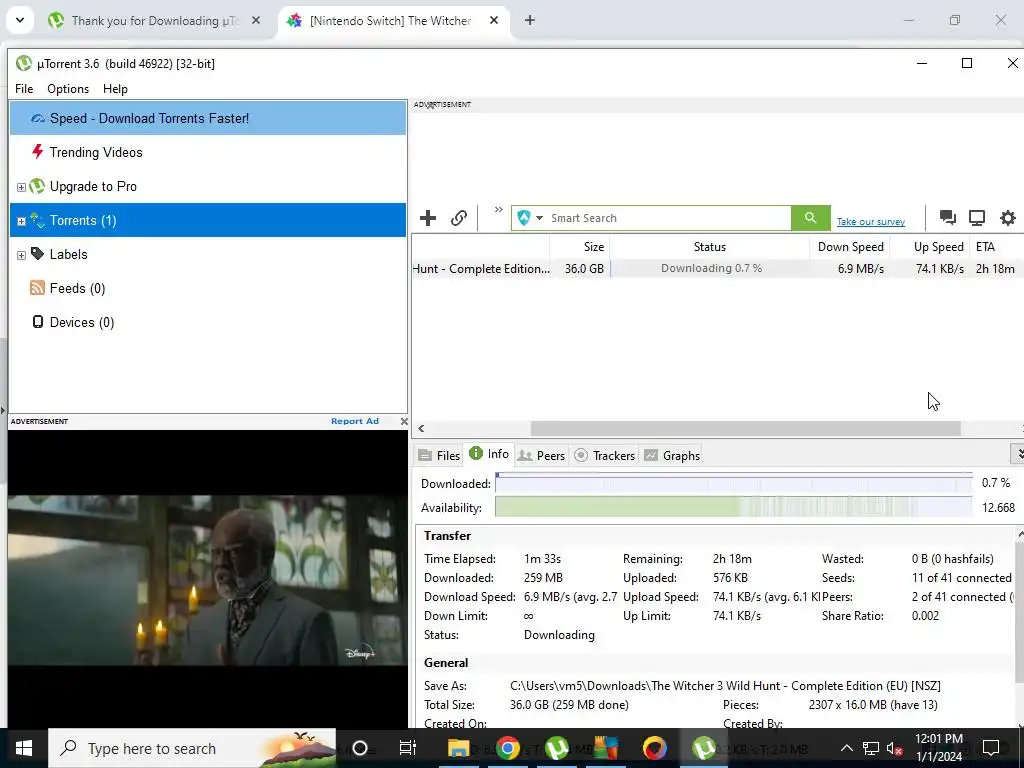Viewport: 1024px width, 768px height.
Task: Open File Explorer from taskbar
Action: (x=458, y=748)
